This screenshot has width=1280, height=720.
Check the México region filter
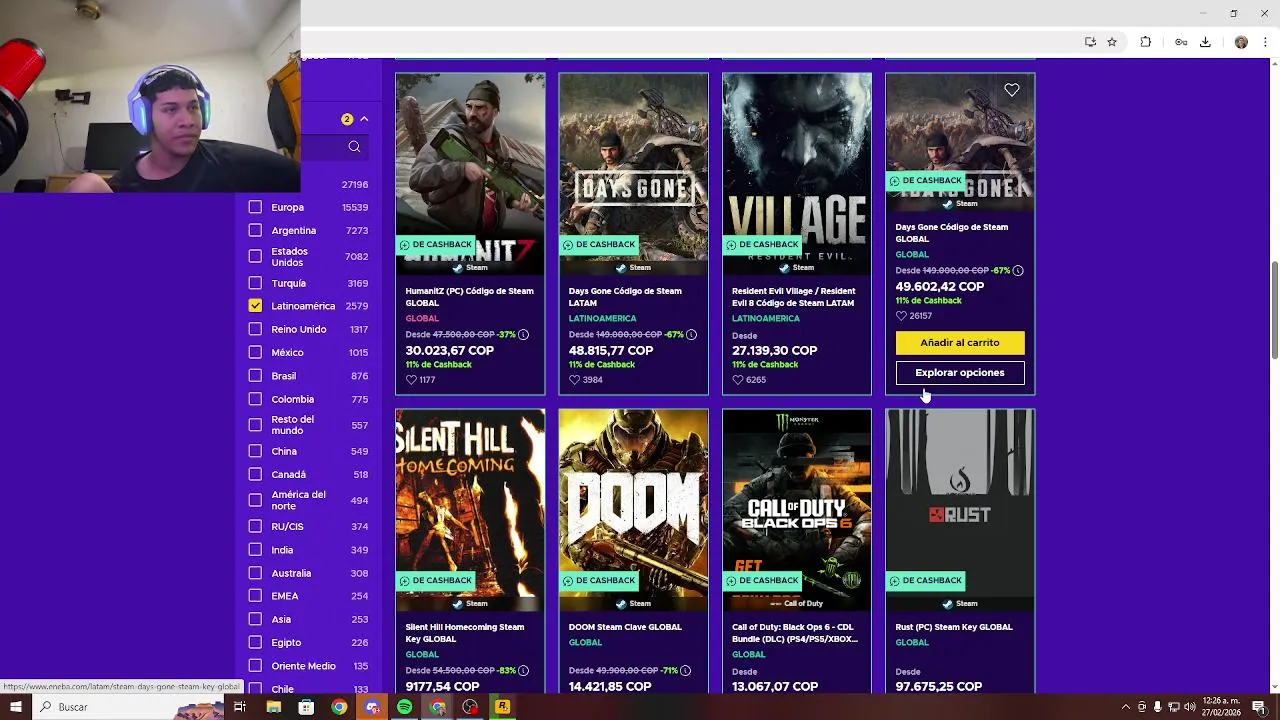click(255, 352)
